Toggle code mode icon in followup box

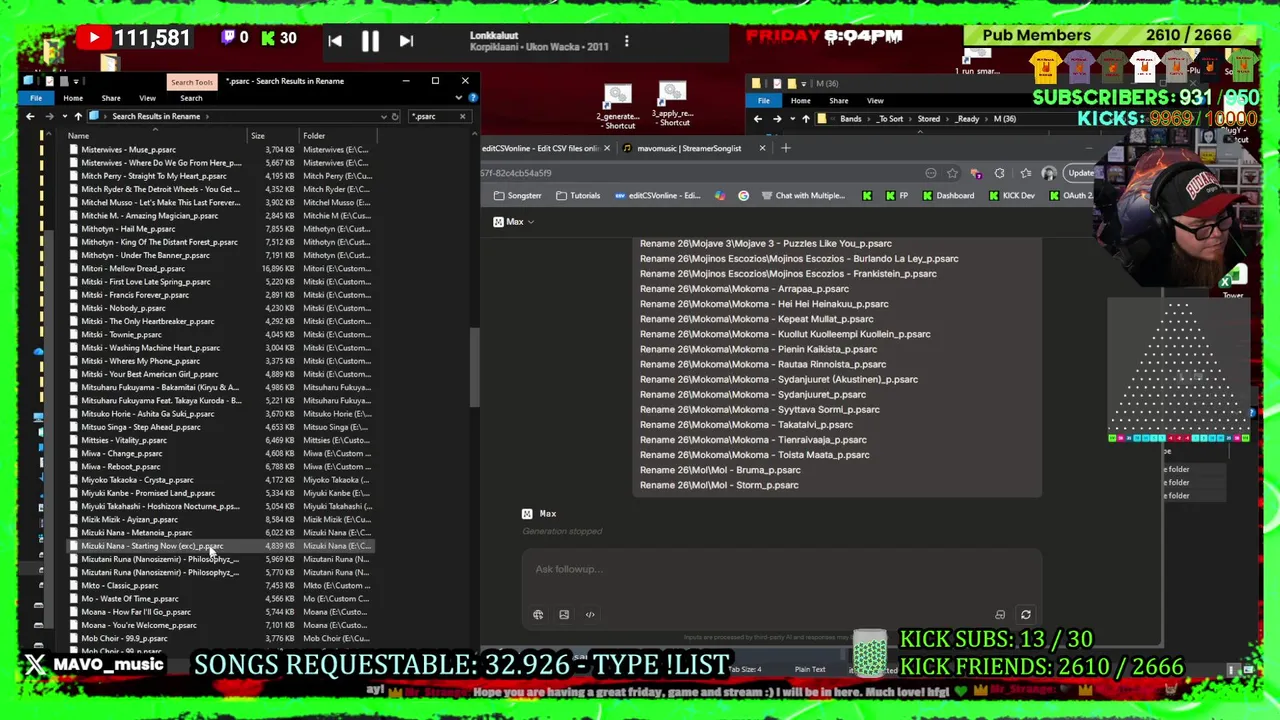point(590,615)
